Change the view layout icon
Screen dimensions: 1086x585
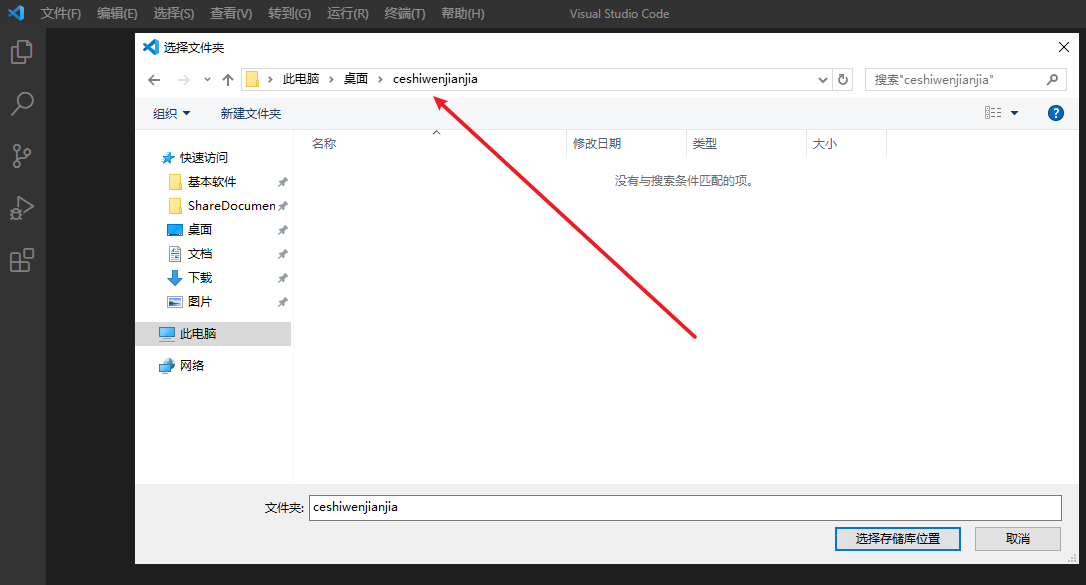[x=993, y=113]
